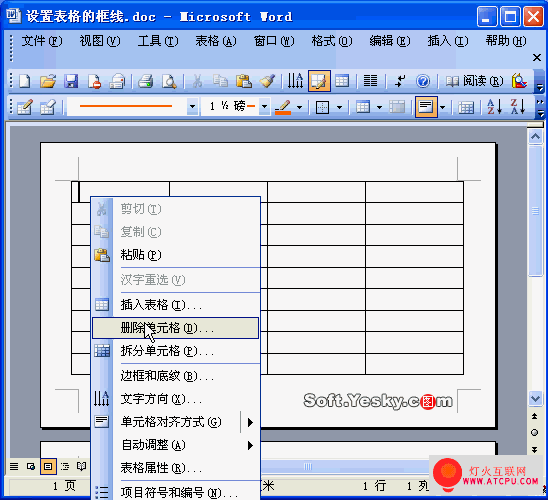548x500 pixels.
Task: Click the Sort Ascending A-Z icon
Action: (x=495, y=107)
